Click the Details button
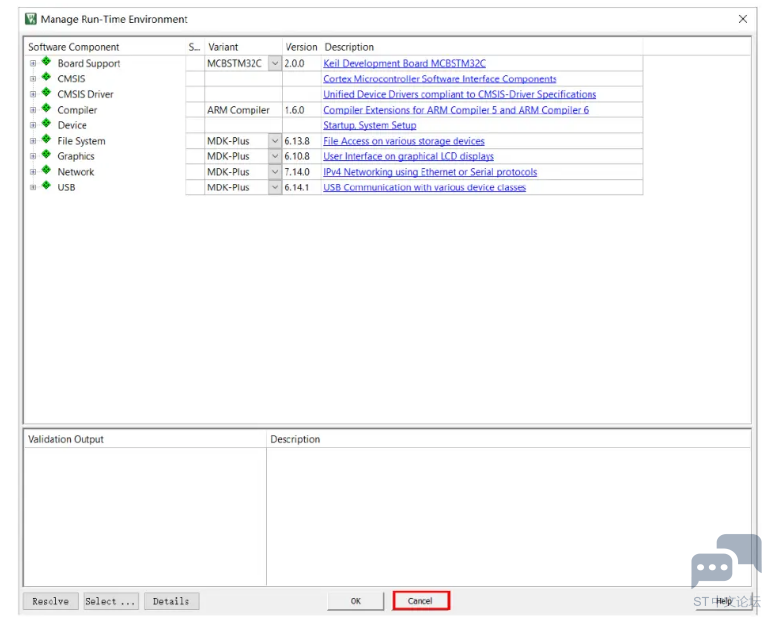The width and height of the screenshot is (770, 617). [171, 601]
